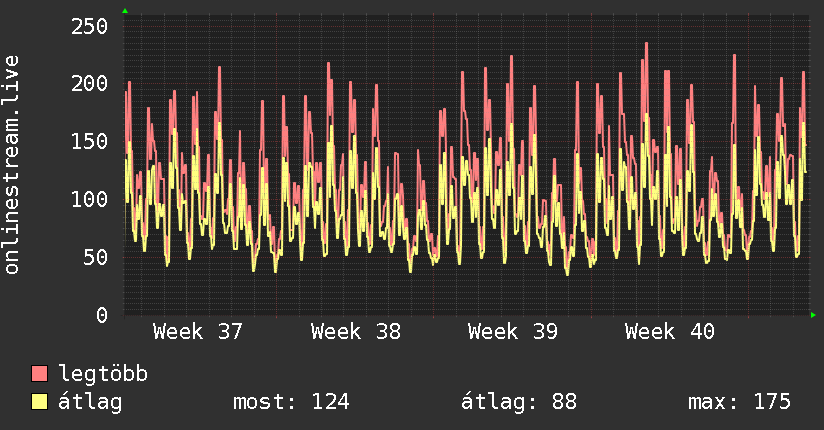The image size is (824, 430).
Task: Click the 'átlag: 88' statistic
Action: 519,402
